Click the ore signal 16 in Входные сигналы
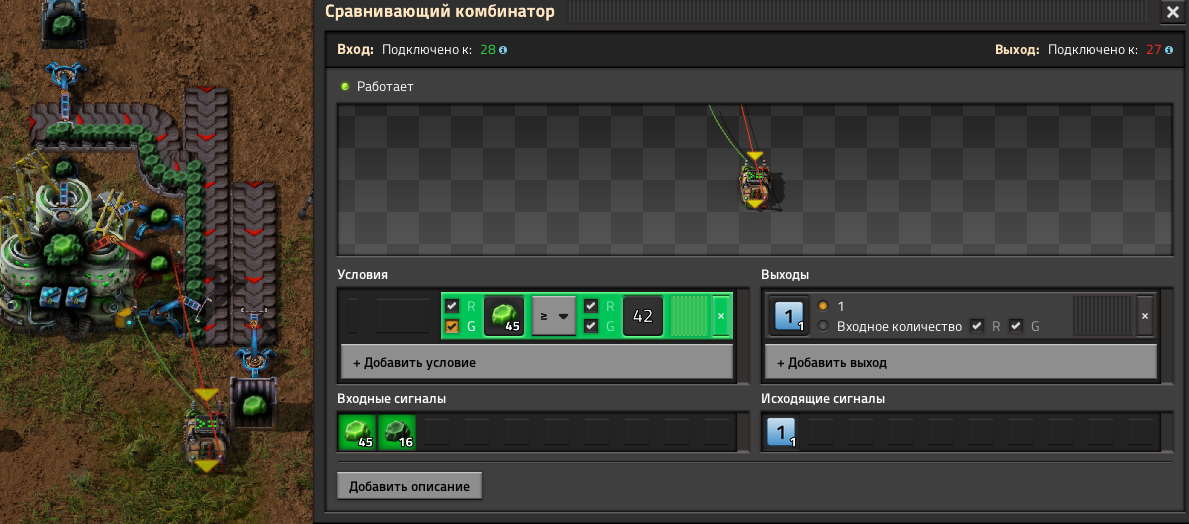 pos(397,431)
